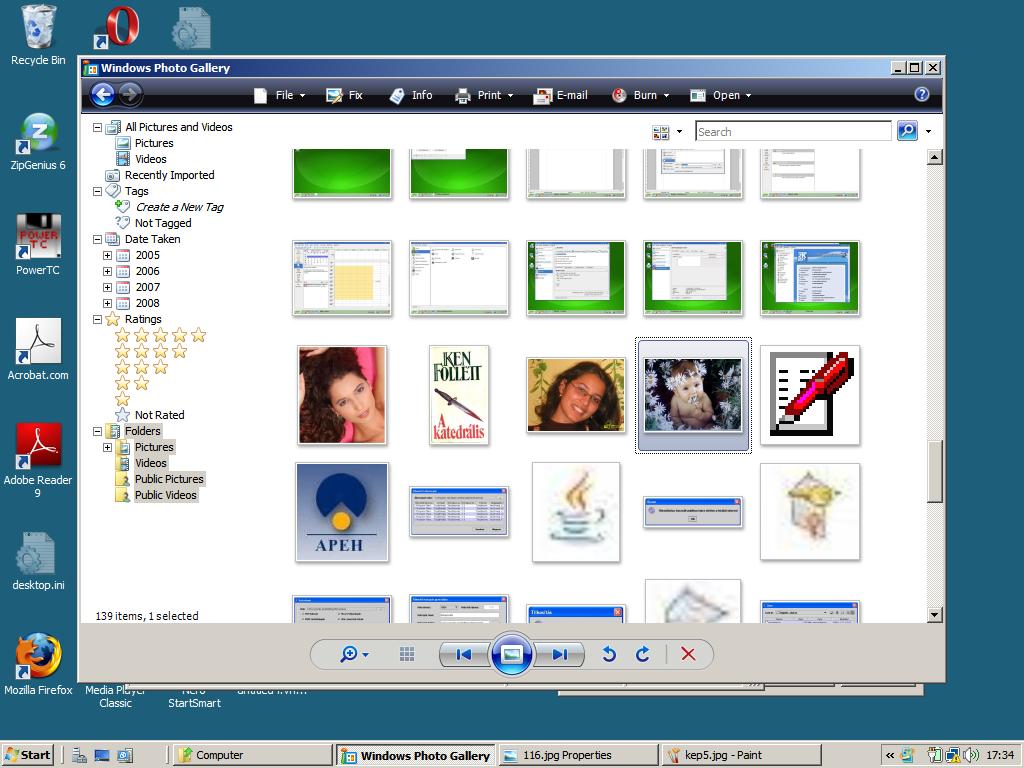Rotate picture clockwise
Viewport: 1024px width, 768px height.
click(x=643, y=654)
